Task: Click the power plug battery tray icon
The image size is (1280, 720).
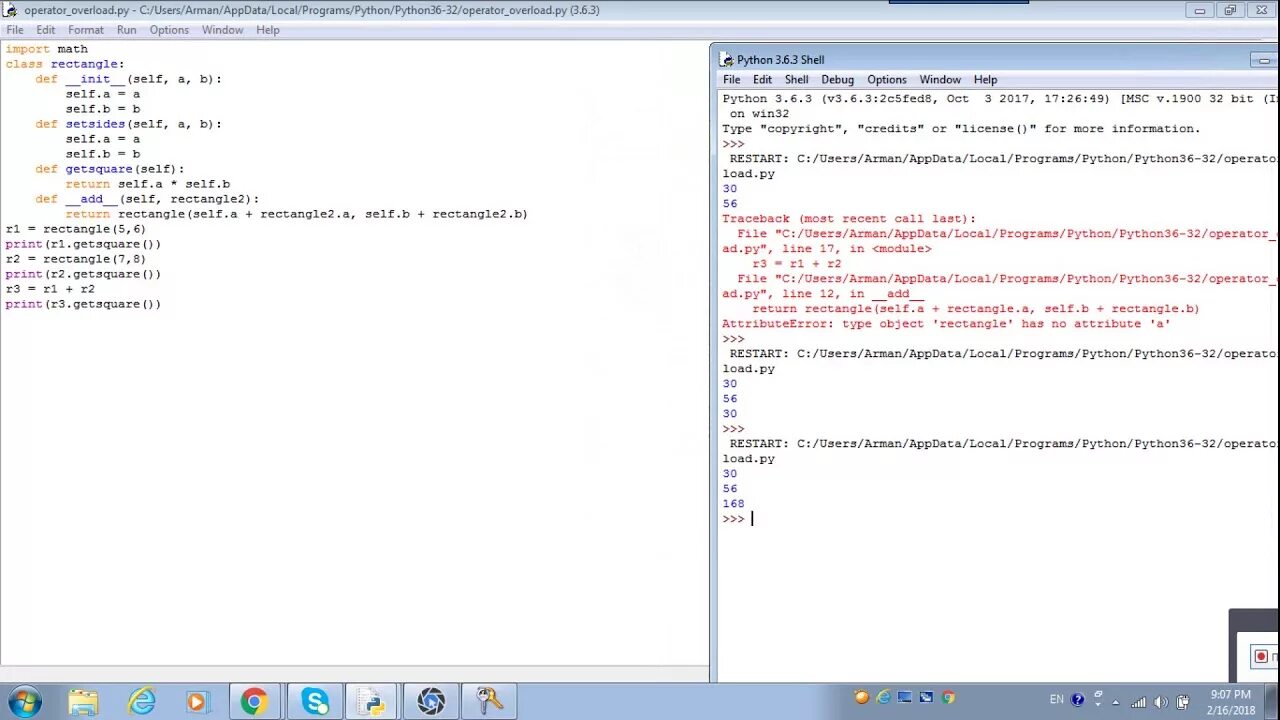Action: point(1183,702)
